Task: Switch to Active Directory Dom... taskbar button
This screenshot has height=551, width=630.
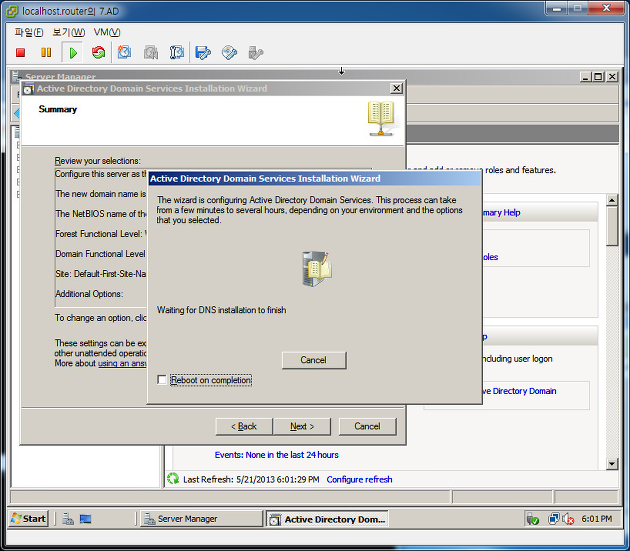Action: 327,519
